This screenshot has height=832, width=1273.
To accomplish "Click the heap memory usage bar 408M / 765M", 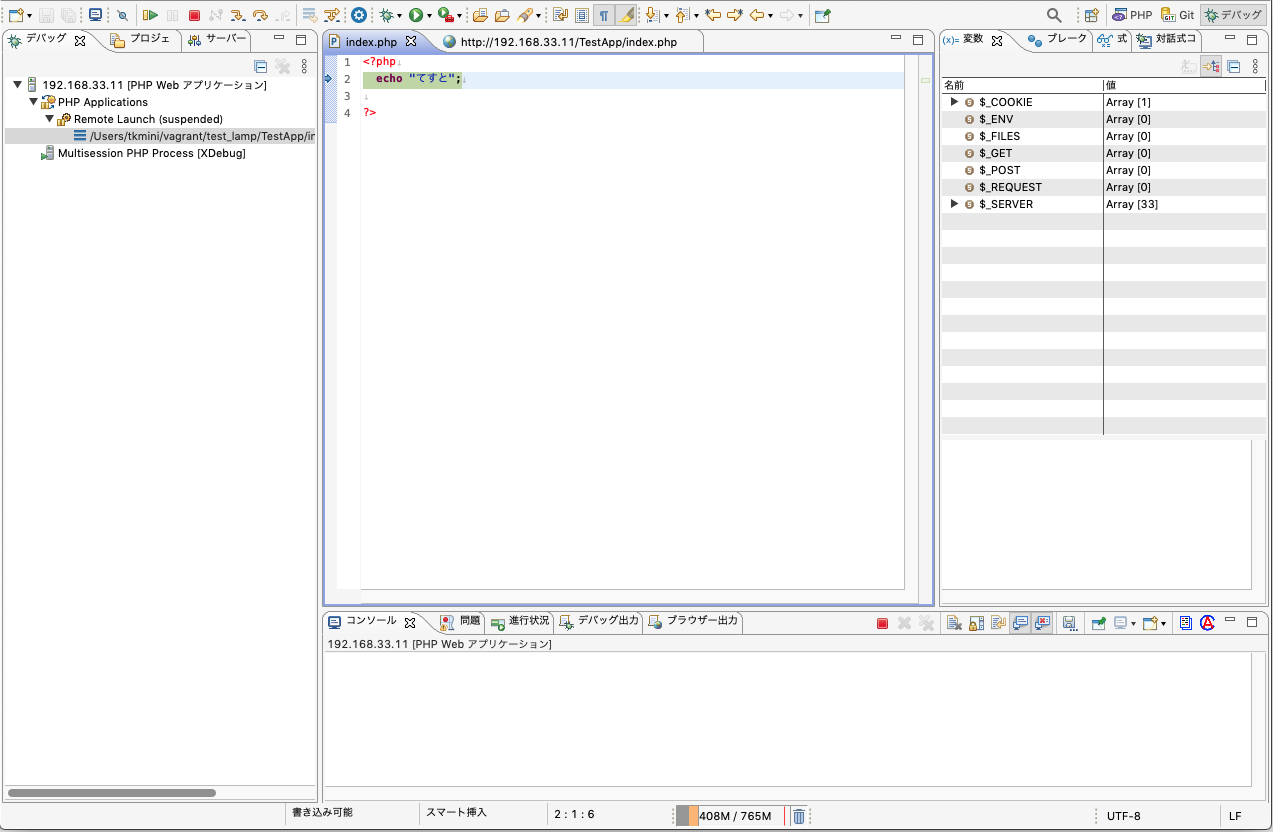I will [731, 816].
